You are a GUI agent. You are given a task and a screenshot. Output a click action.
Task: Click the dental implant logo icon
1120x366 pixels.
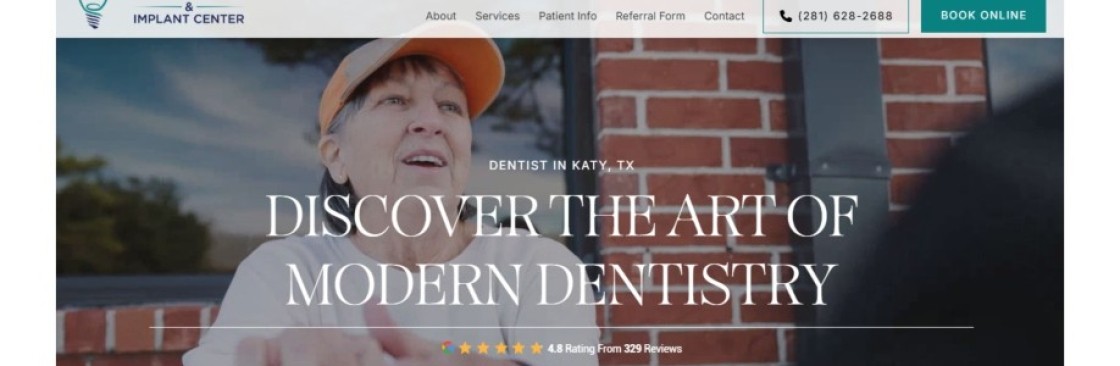click(x=93, y=13)
